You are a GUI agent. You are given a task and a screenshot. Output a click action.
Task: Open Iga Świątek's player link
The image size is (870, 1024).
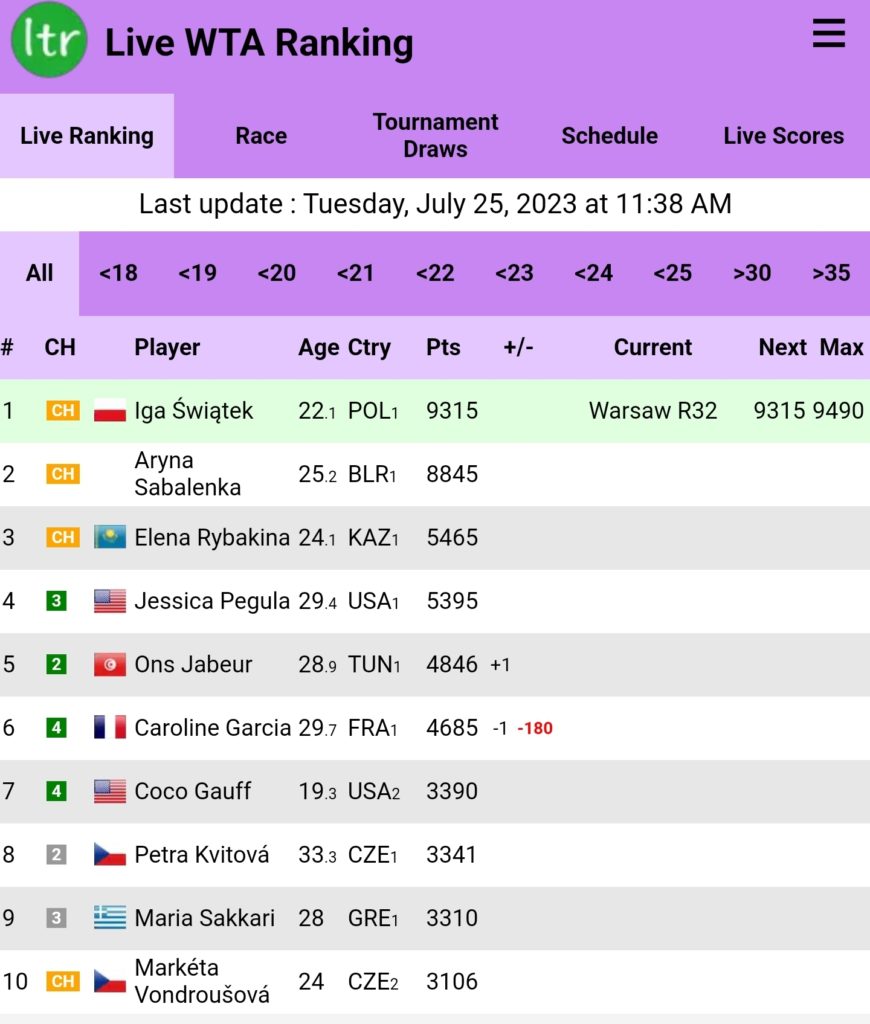194,411
